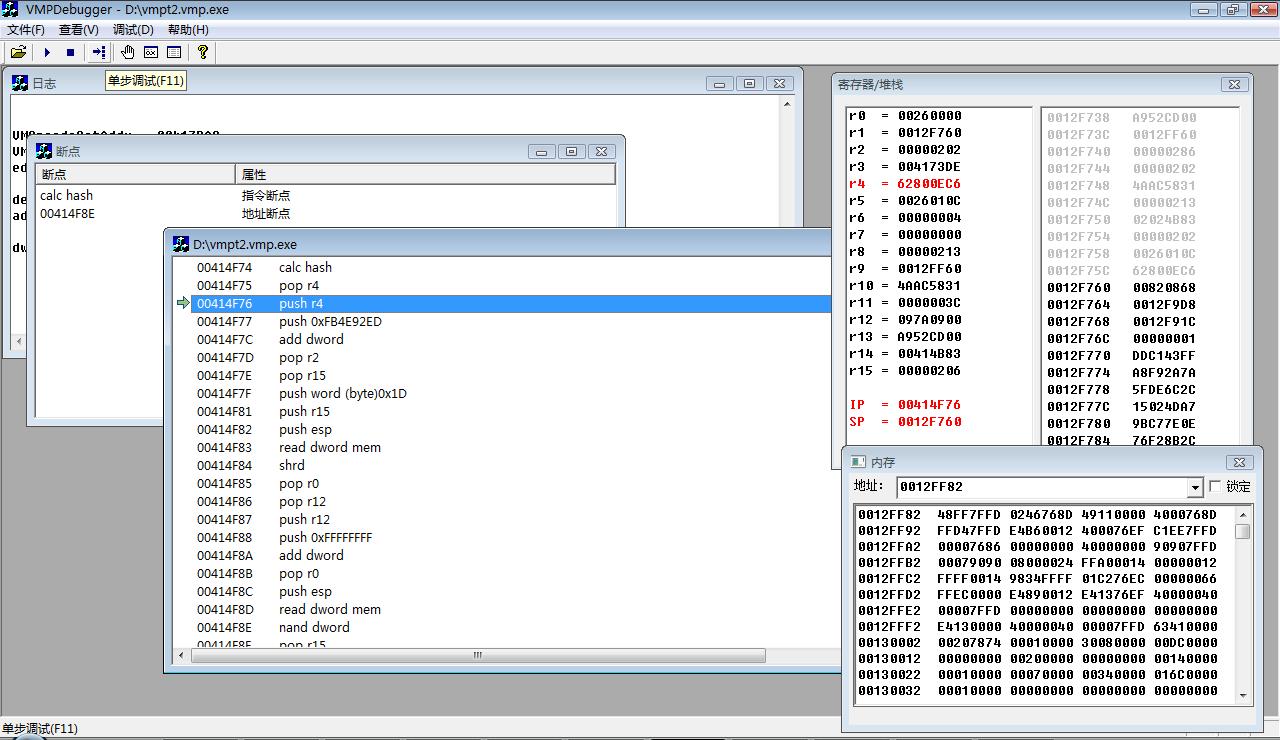
Task: Click the 内存 window's title icon
Action: (x=858, y=462)
